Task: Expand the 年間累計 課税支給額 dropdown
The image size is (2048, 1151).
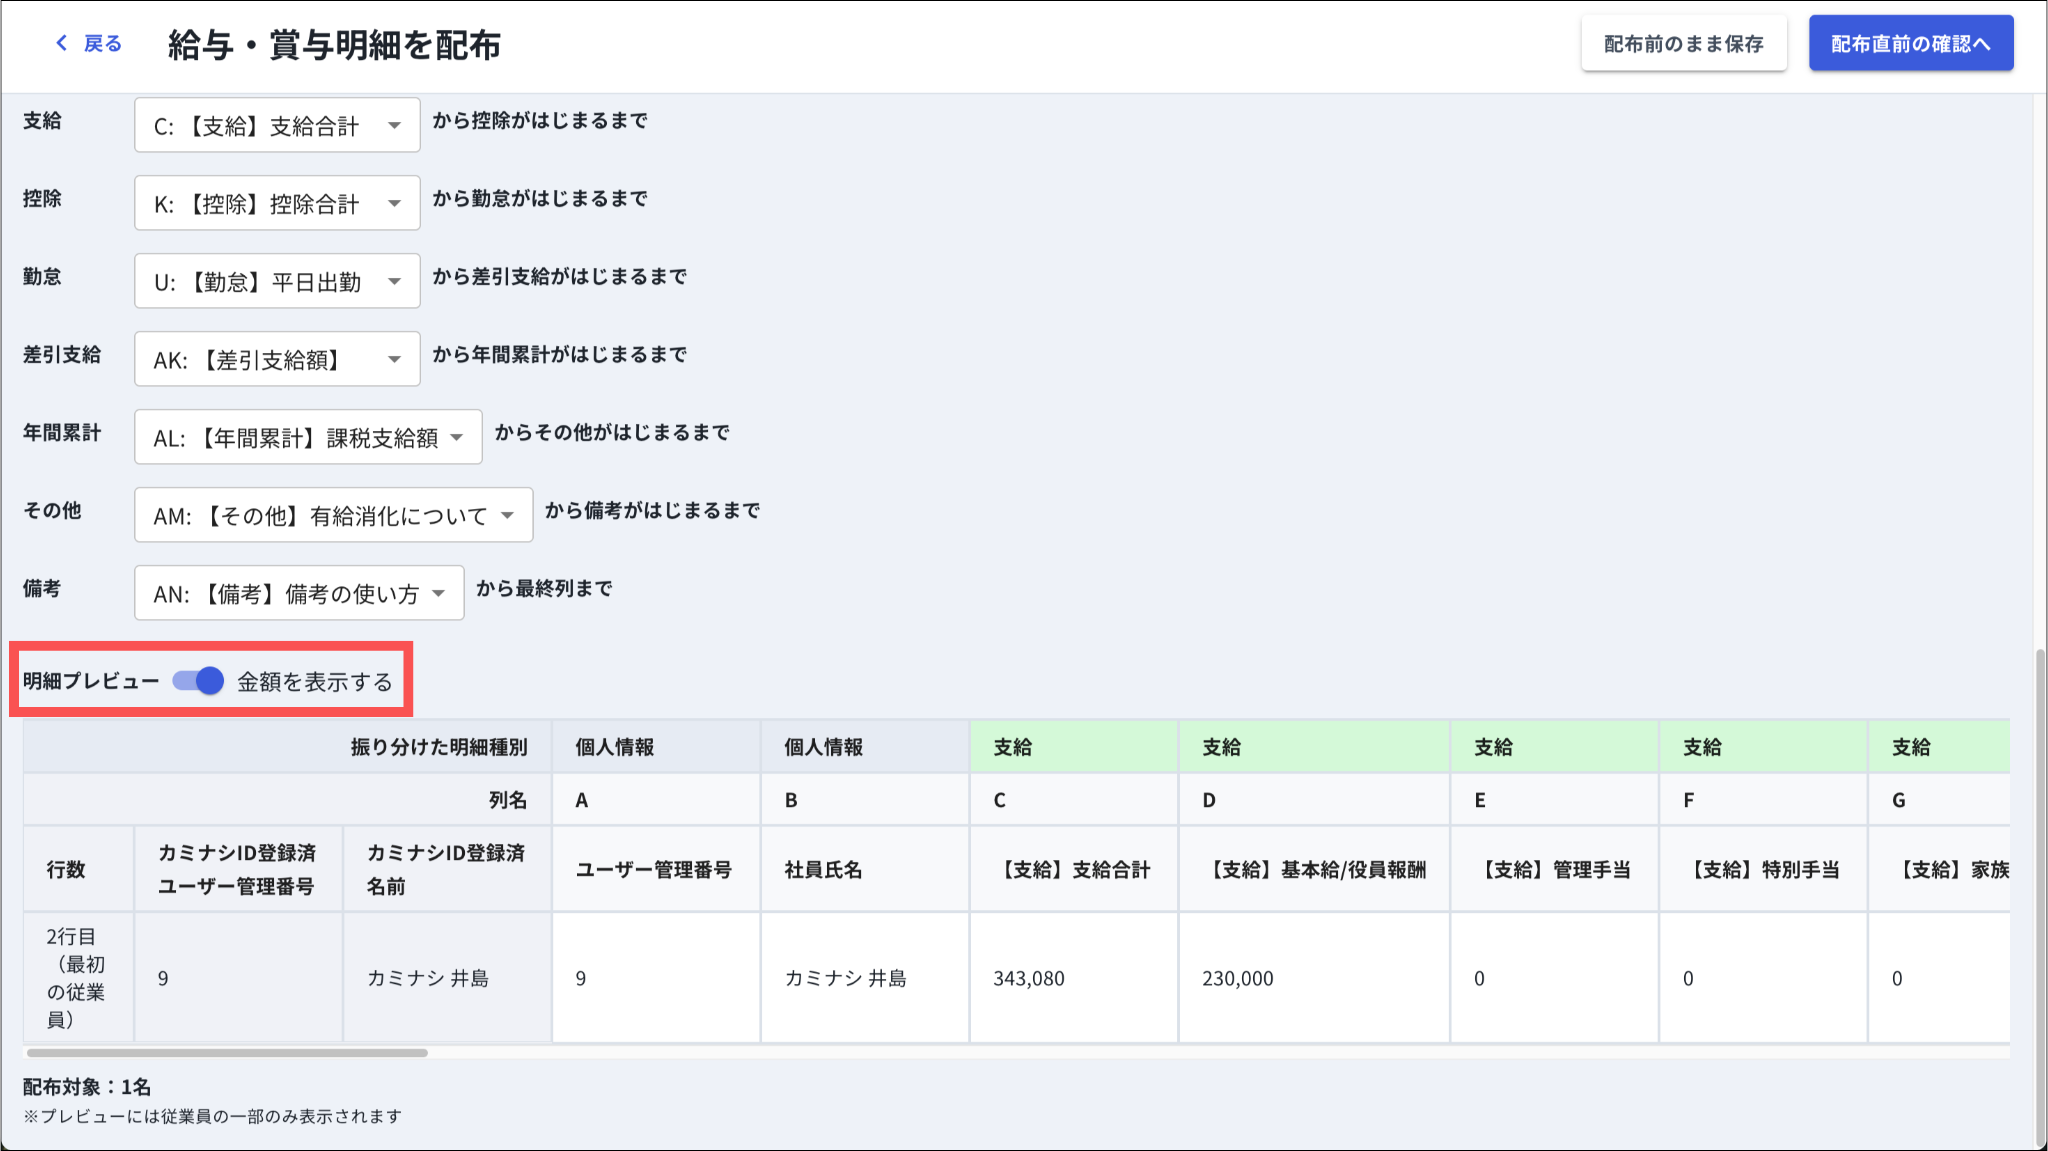Action: coord(308,438)
